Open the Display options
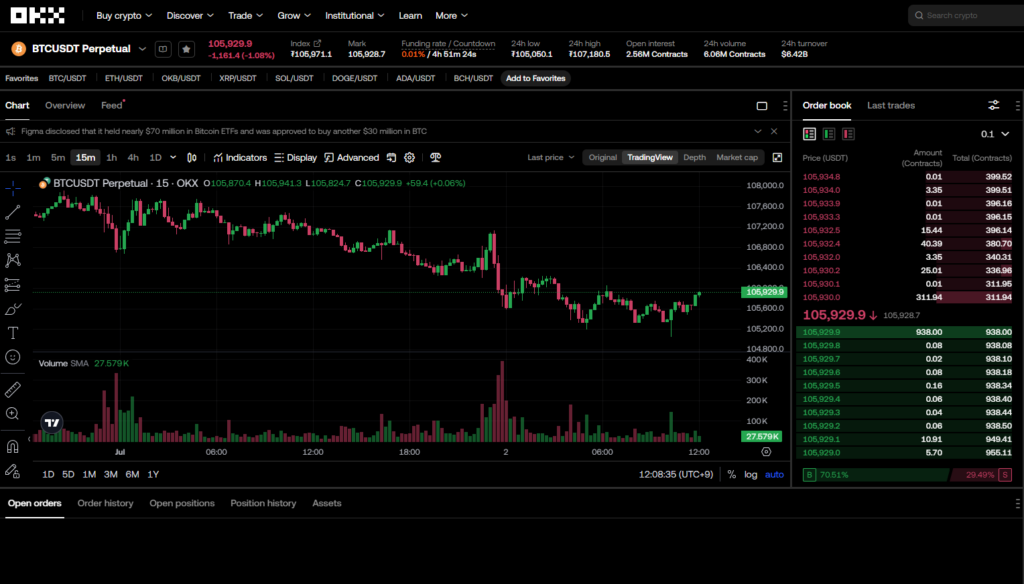Image resolution: width=1024 pixels, height=584 pixels. 295,157
